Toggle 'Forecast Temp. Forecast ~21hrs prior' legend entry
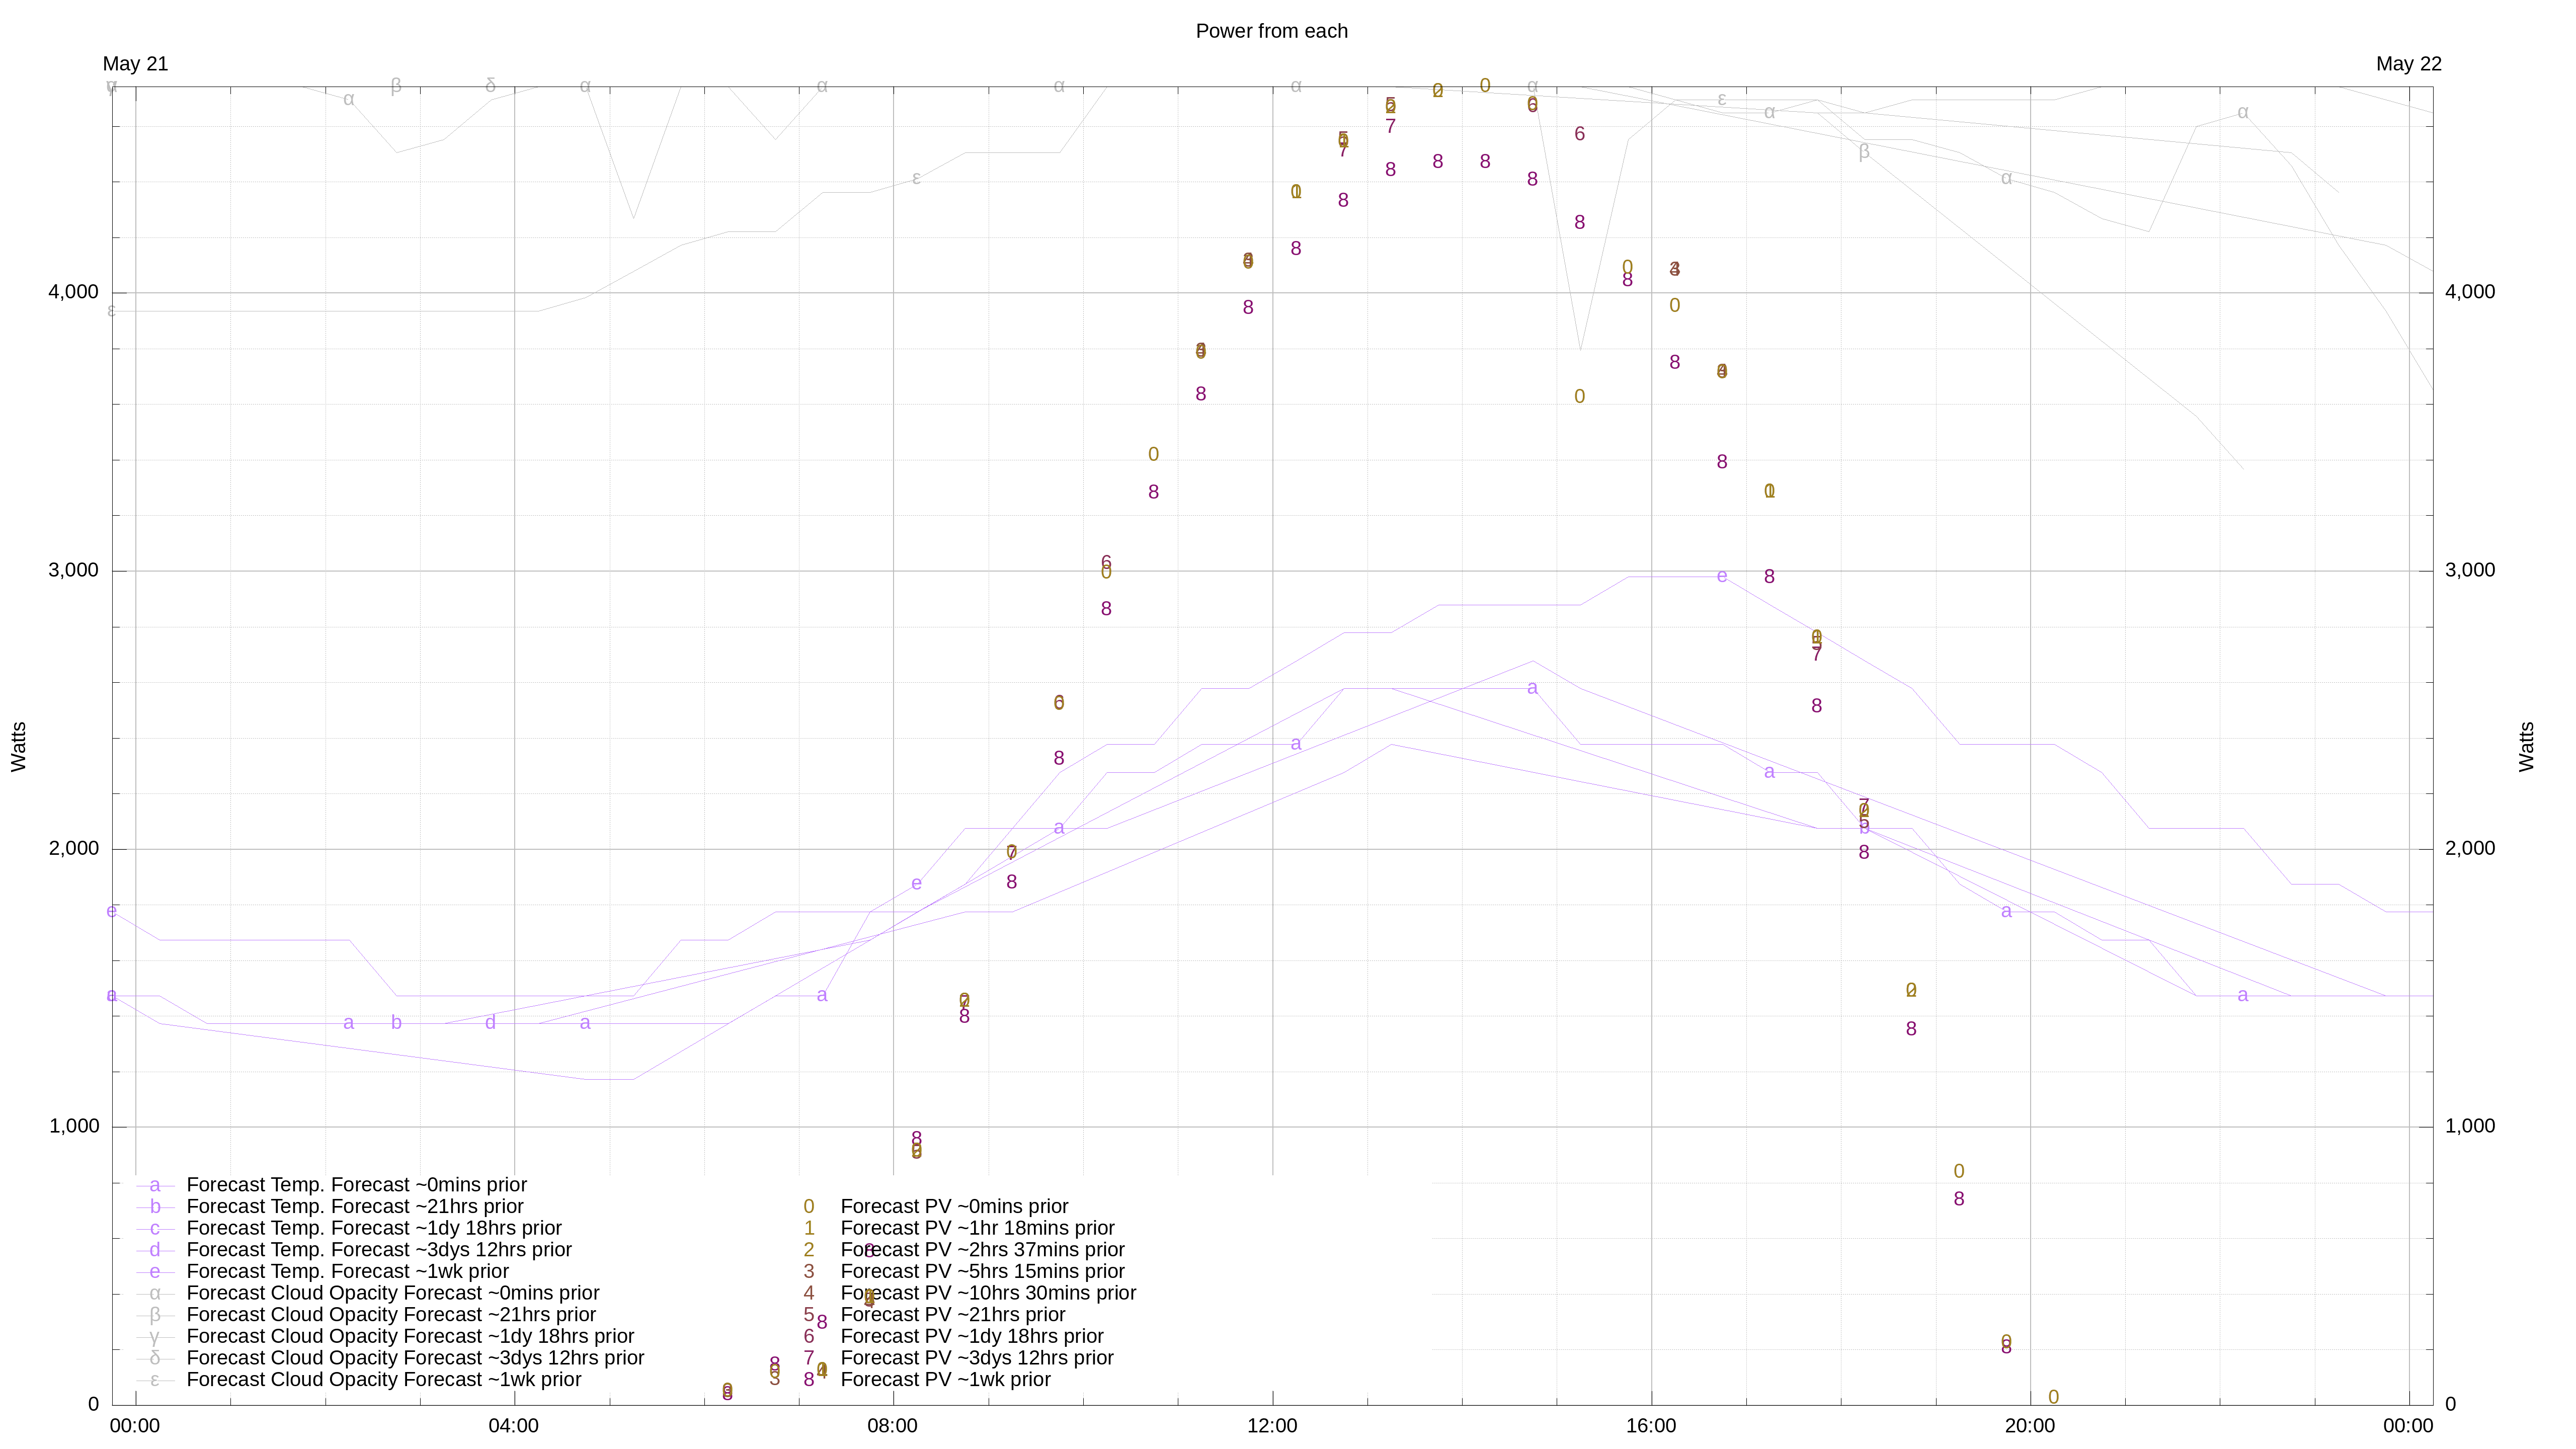 [x=355, y=1207]
